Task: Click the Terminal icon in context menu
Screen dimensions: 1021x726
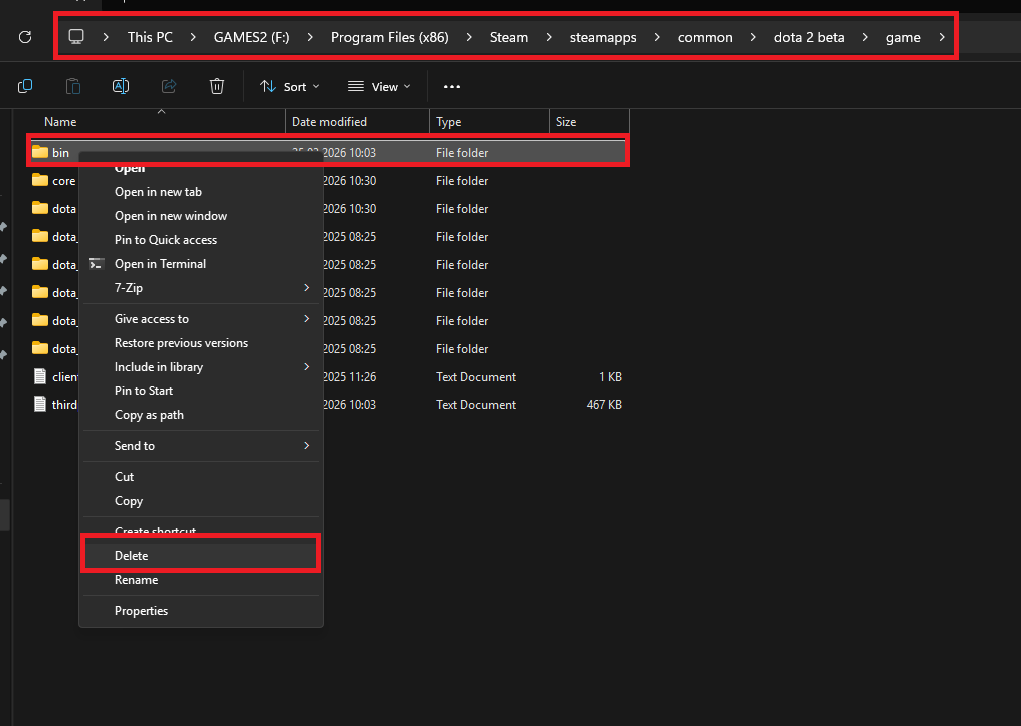Action: coord(96,264)
